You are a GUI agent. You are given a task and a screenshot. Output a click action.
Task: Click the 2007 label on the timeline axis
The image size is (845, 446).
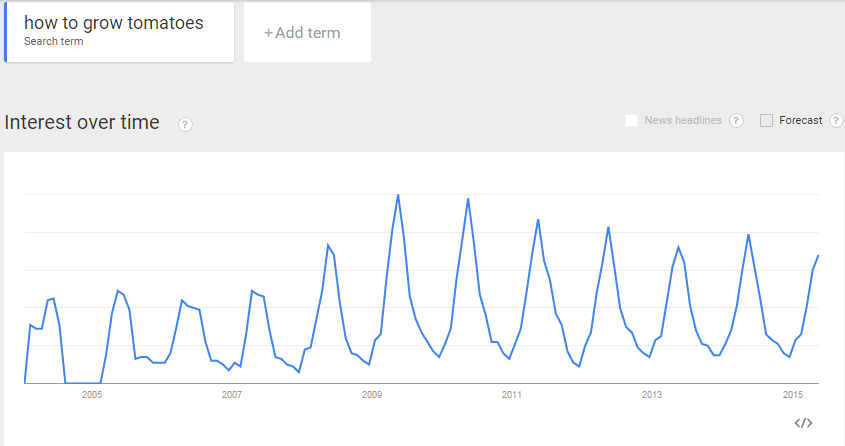(232, 395)
